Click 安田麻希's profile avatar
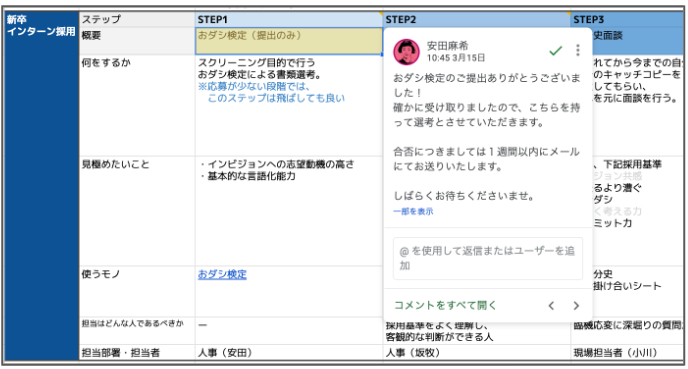The image size is (688, 369). point(406,51)
